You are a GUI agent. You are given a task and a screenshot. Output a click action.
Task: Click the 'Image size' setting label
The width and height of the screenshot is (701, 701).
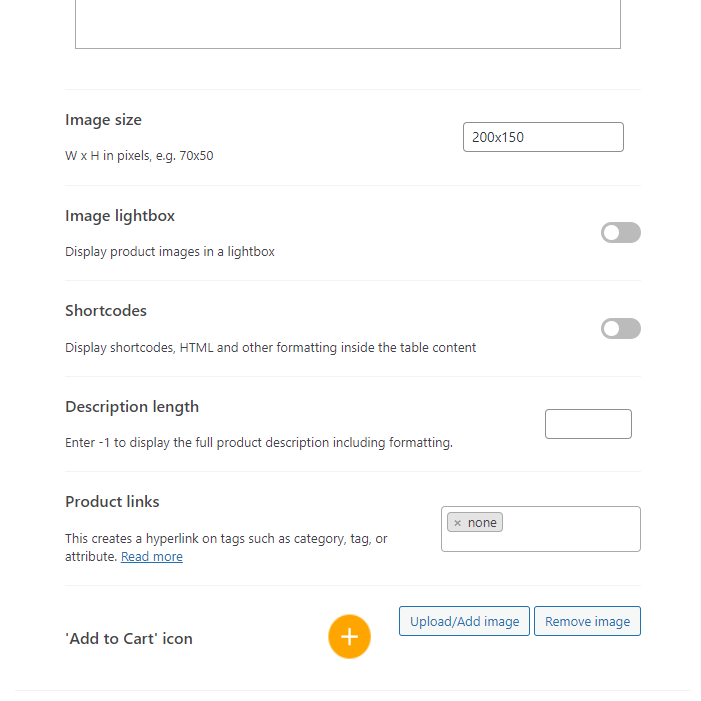point(103,120)
